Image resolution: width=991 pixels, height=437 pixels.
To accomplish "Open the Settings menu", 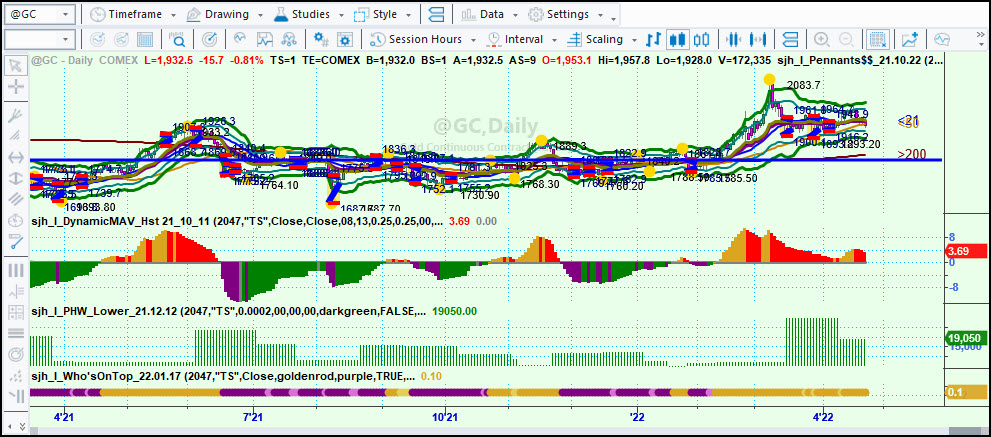I will [x=566, y=14].
